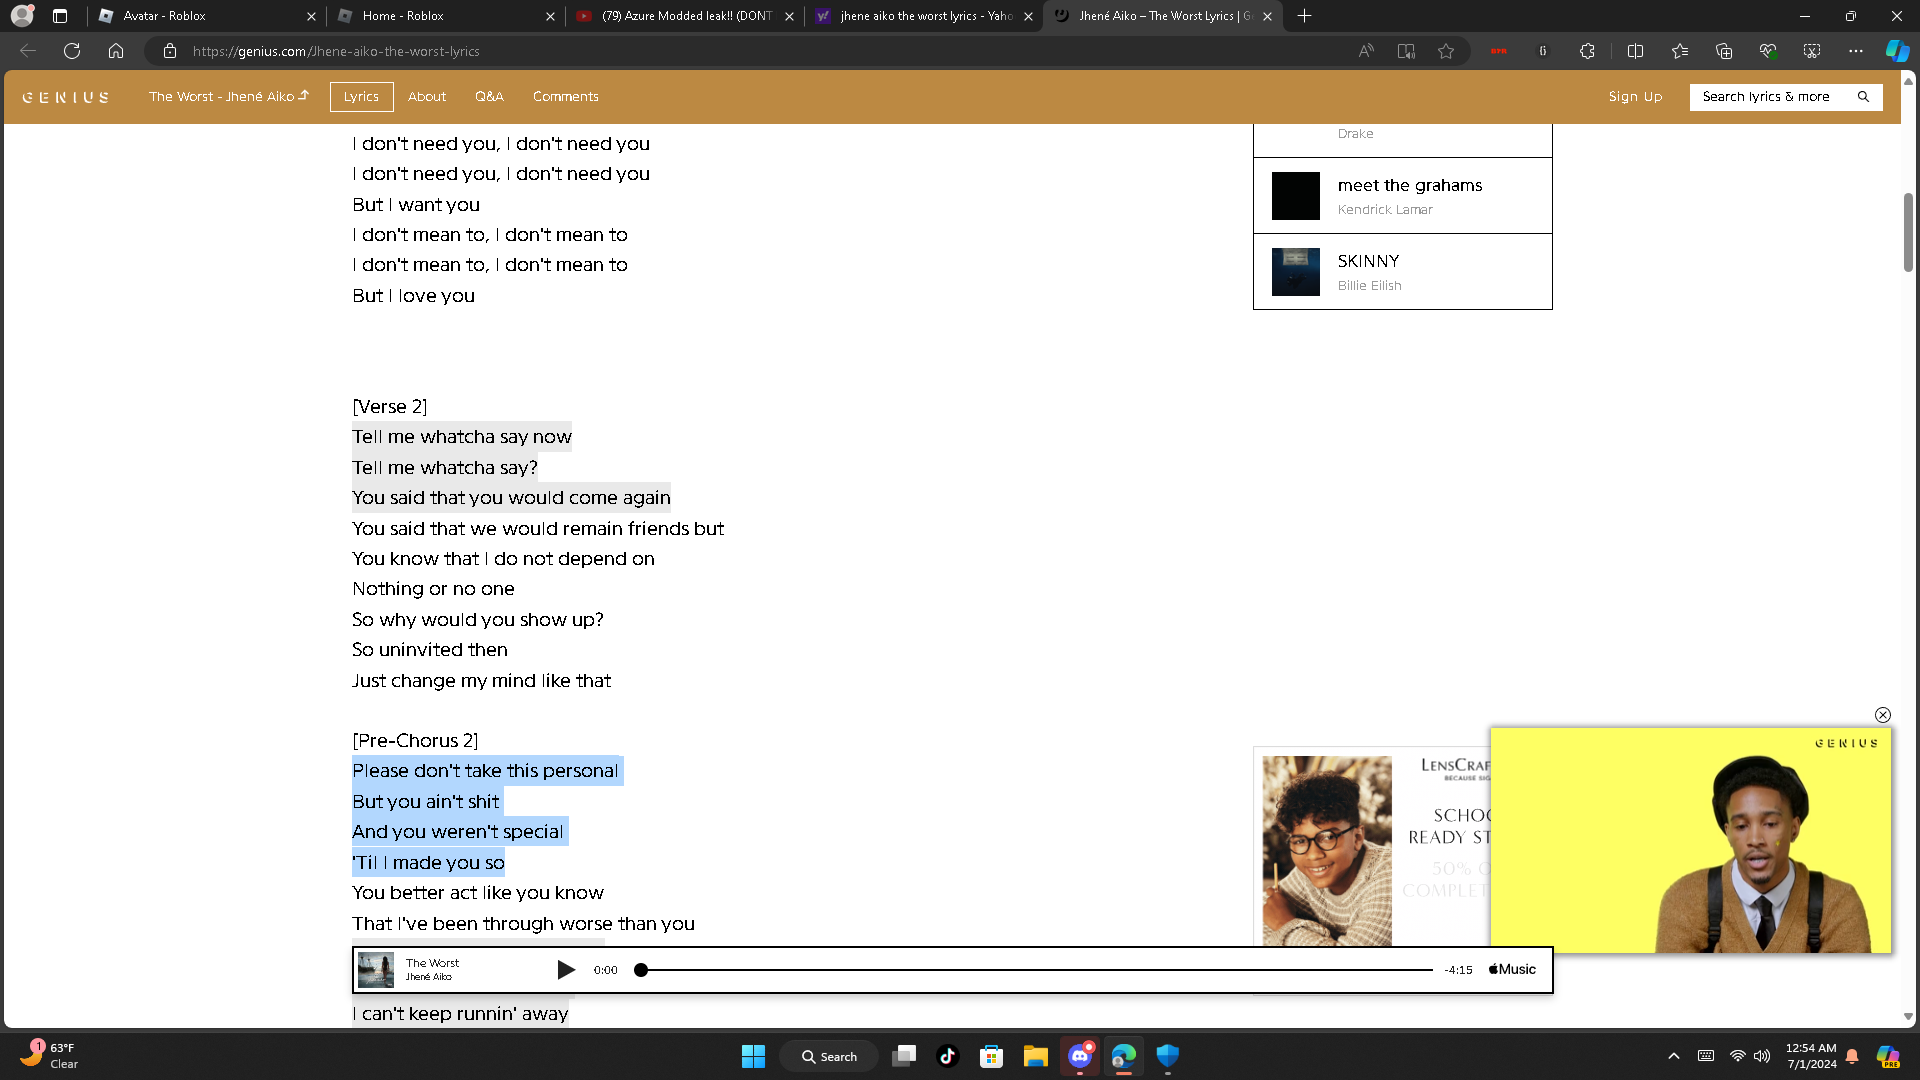Open Windows Security shield in taskbar
This screenshot has height=1080, width=1920.
(x=1168, y=1056)
